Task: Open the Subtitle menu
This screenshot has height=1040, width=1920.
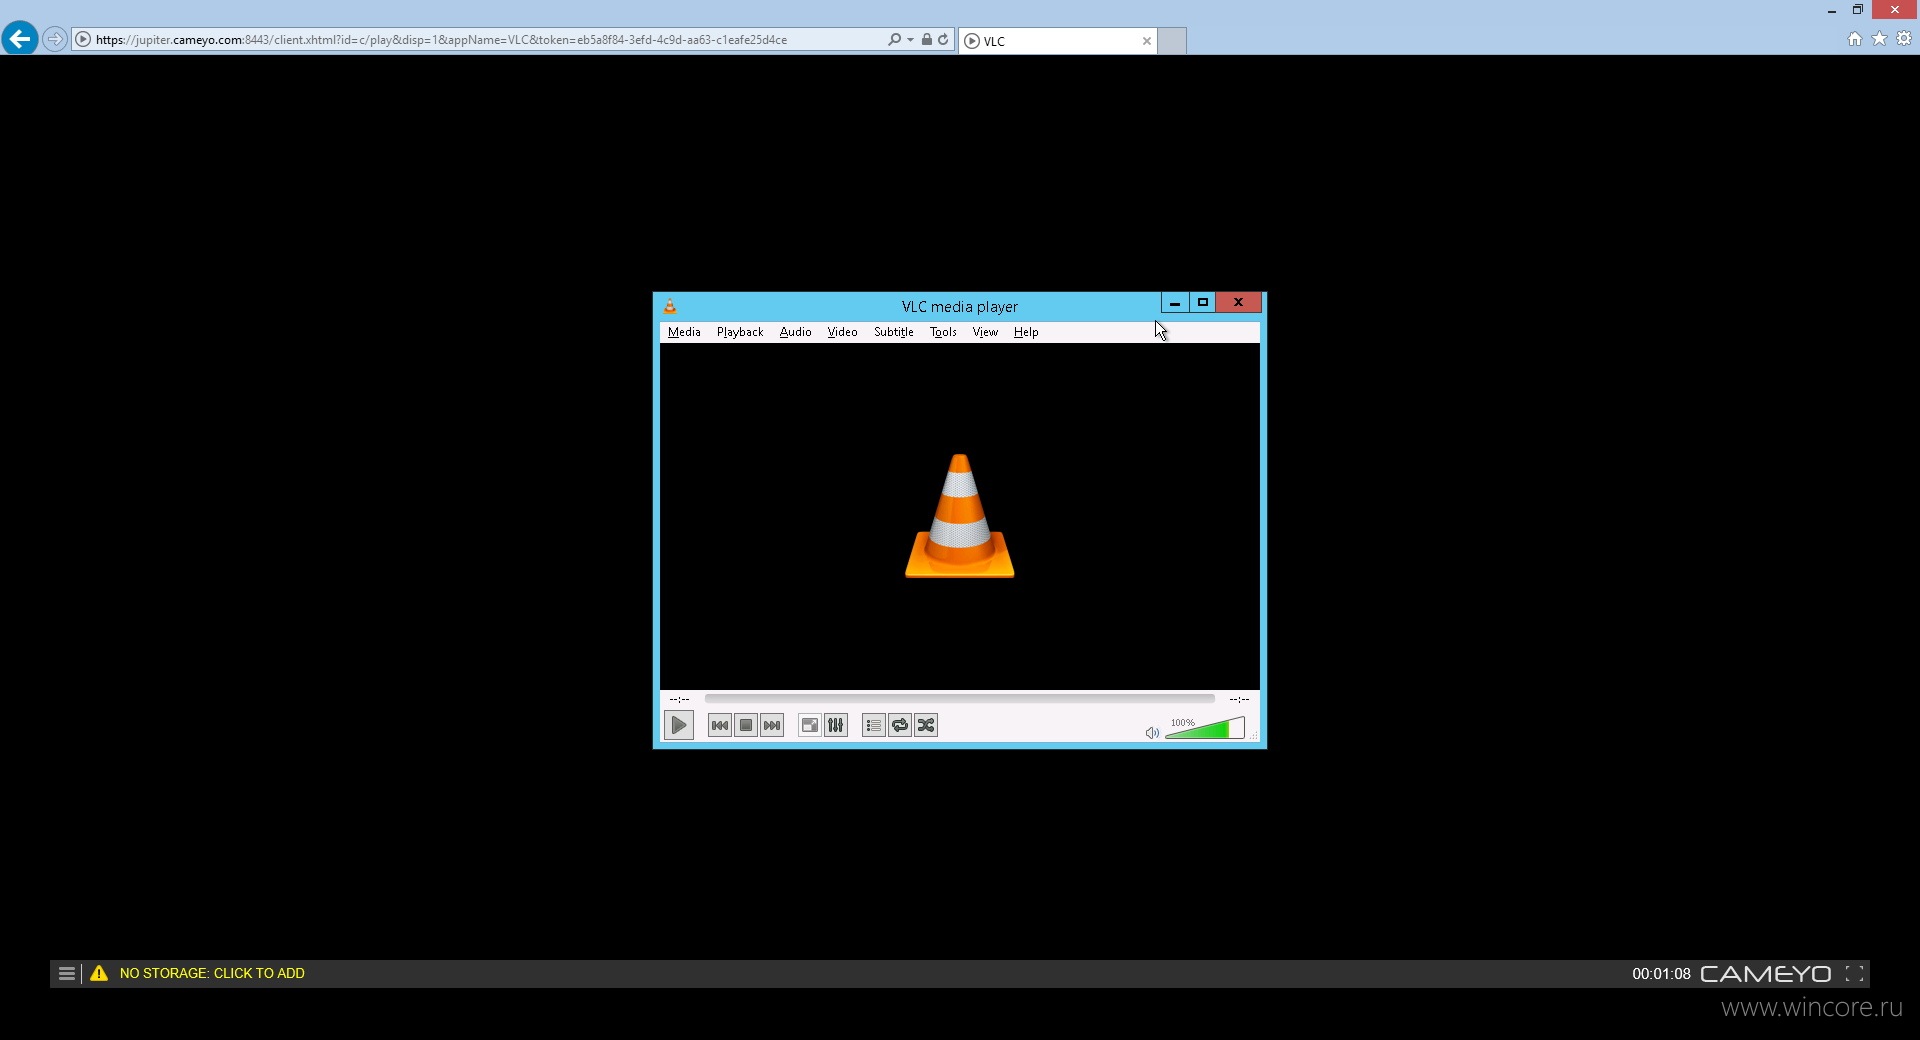Action: [x=894, y=332]
